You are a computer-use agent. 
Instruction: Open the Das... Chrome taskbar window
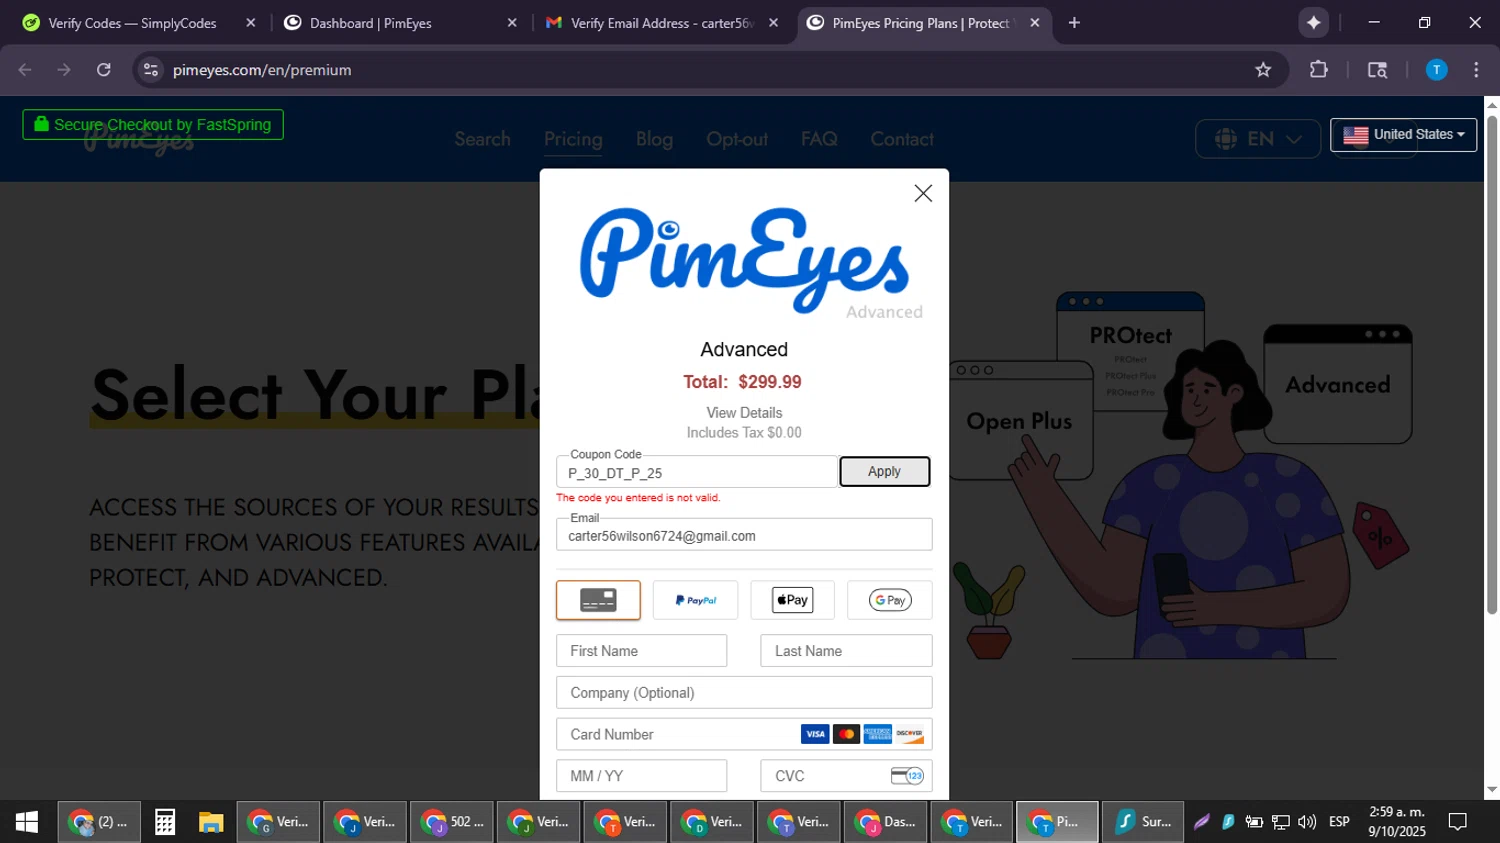(885, 822)
